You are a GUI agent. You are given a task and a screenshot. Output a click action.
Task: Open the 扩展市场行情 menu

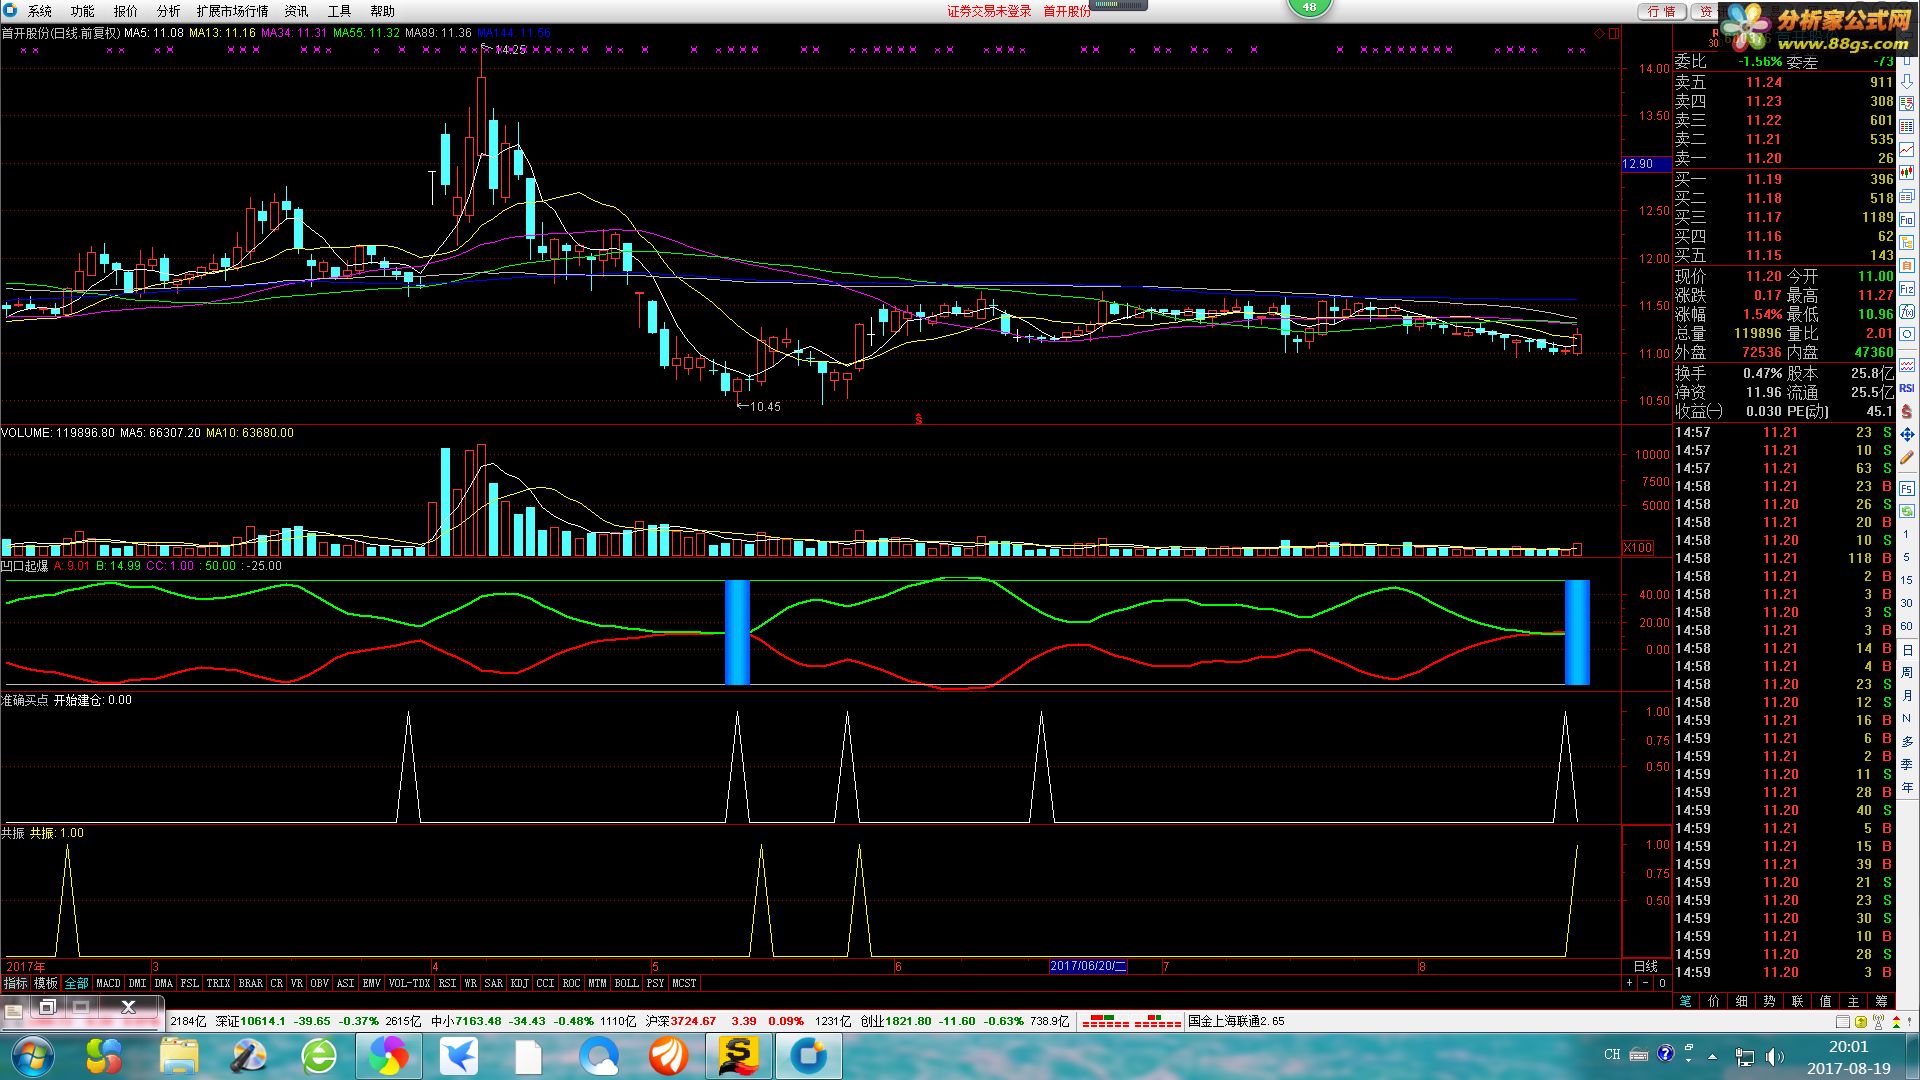click(232, 11)
